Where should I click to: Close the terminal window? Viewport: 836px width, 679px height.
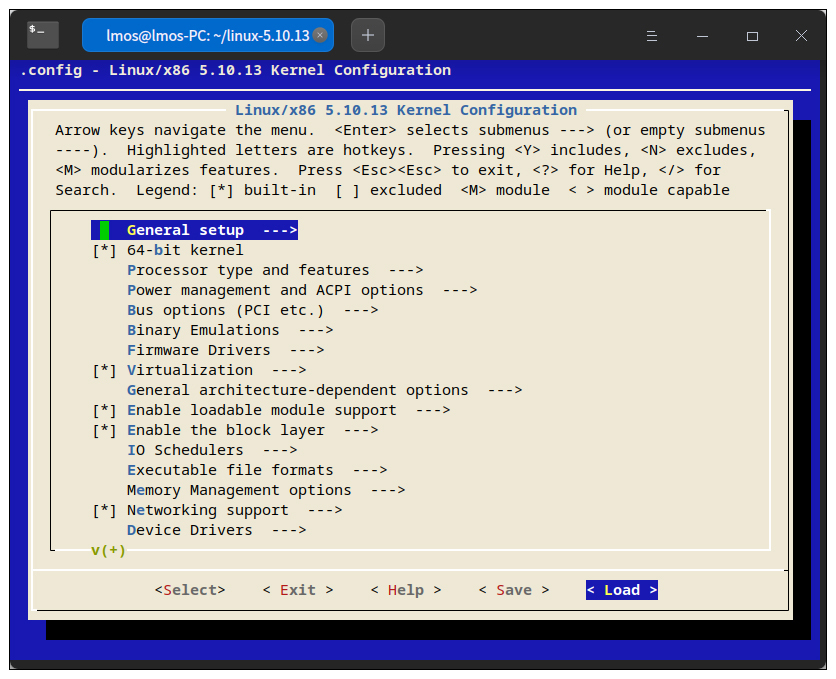pos(801,35)
